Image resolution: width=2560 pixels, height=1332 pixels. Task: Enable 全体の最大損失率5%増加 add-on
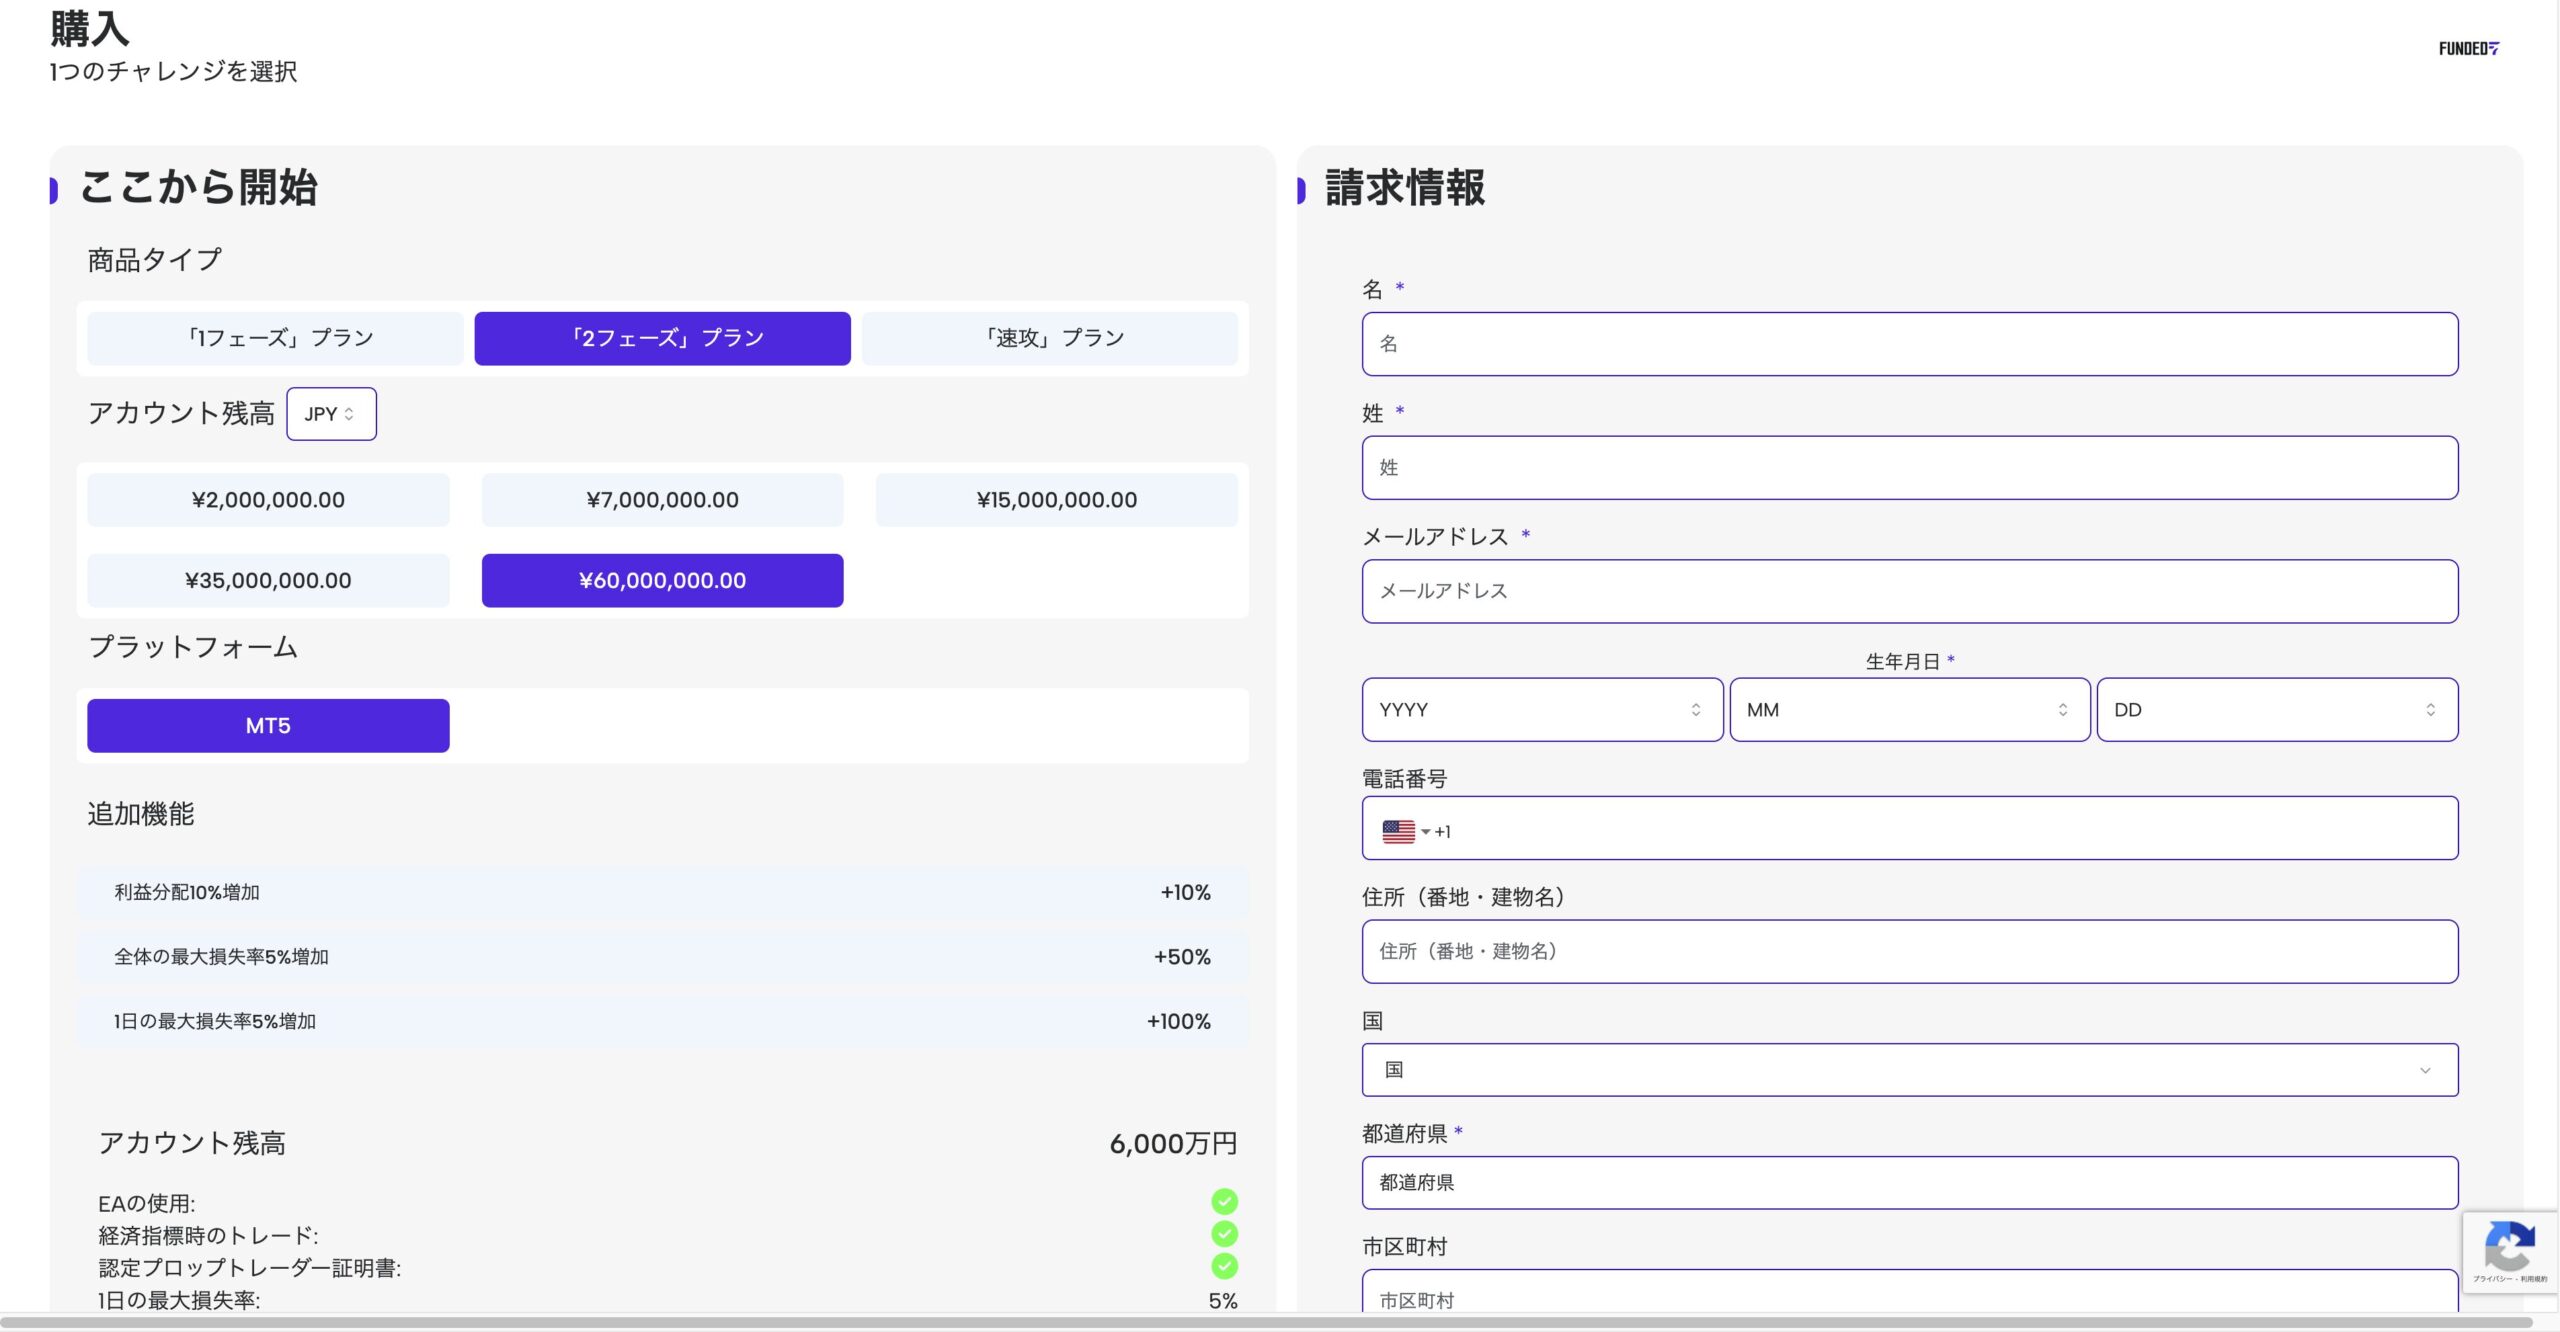tap(662, 957)
